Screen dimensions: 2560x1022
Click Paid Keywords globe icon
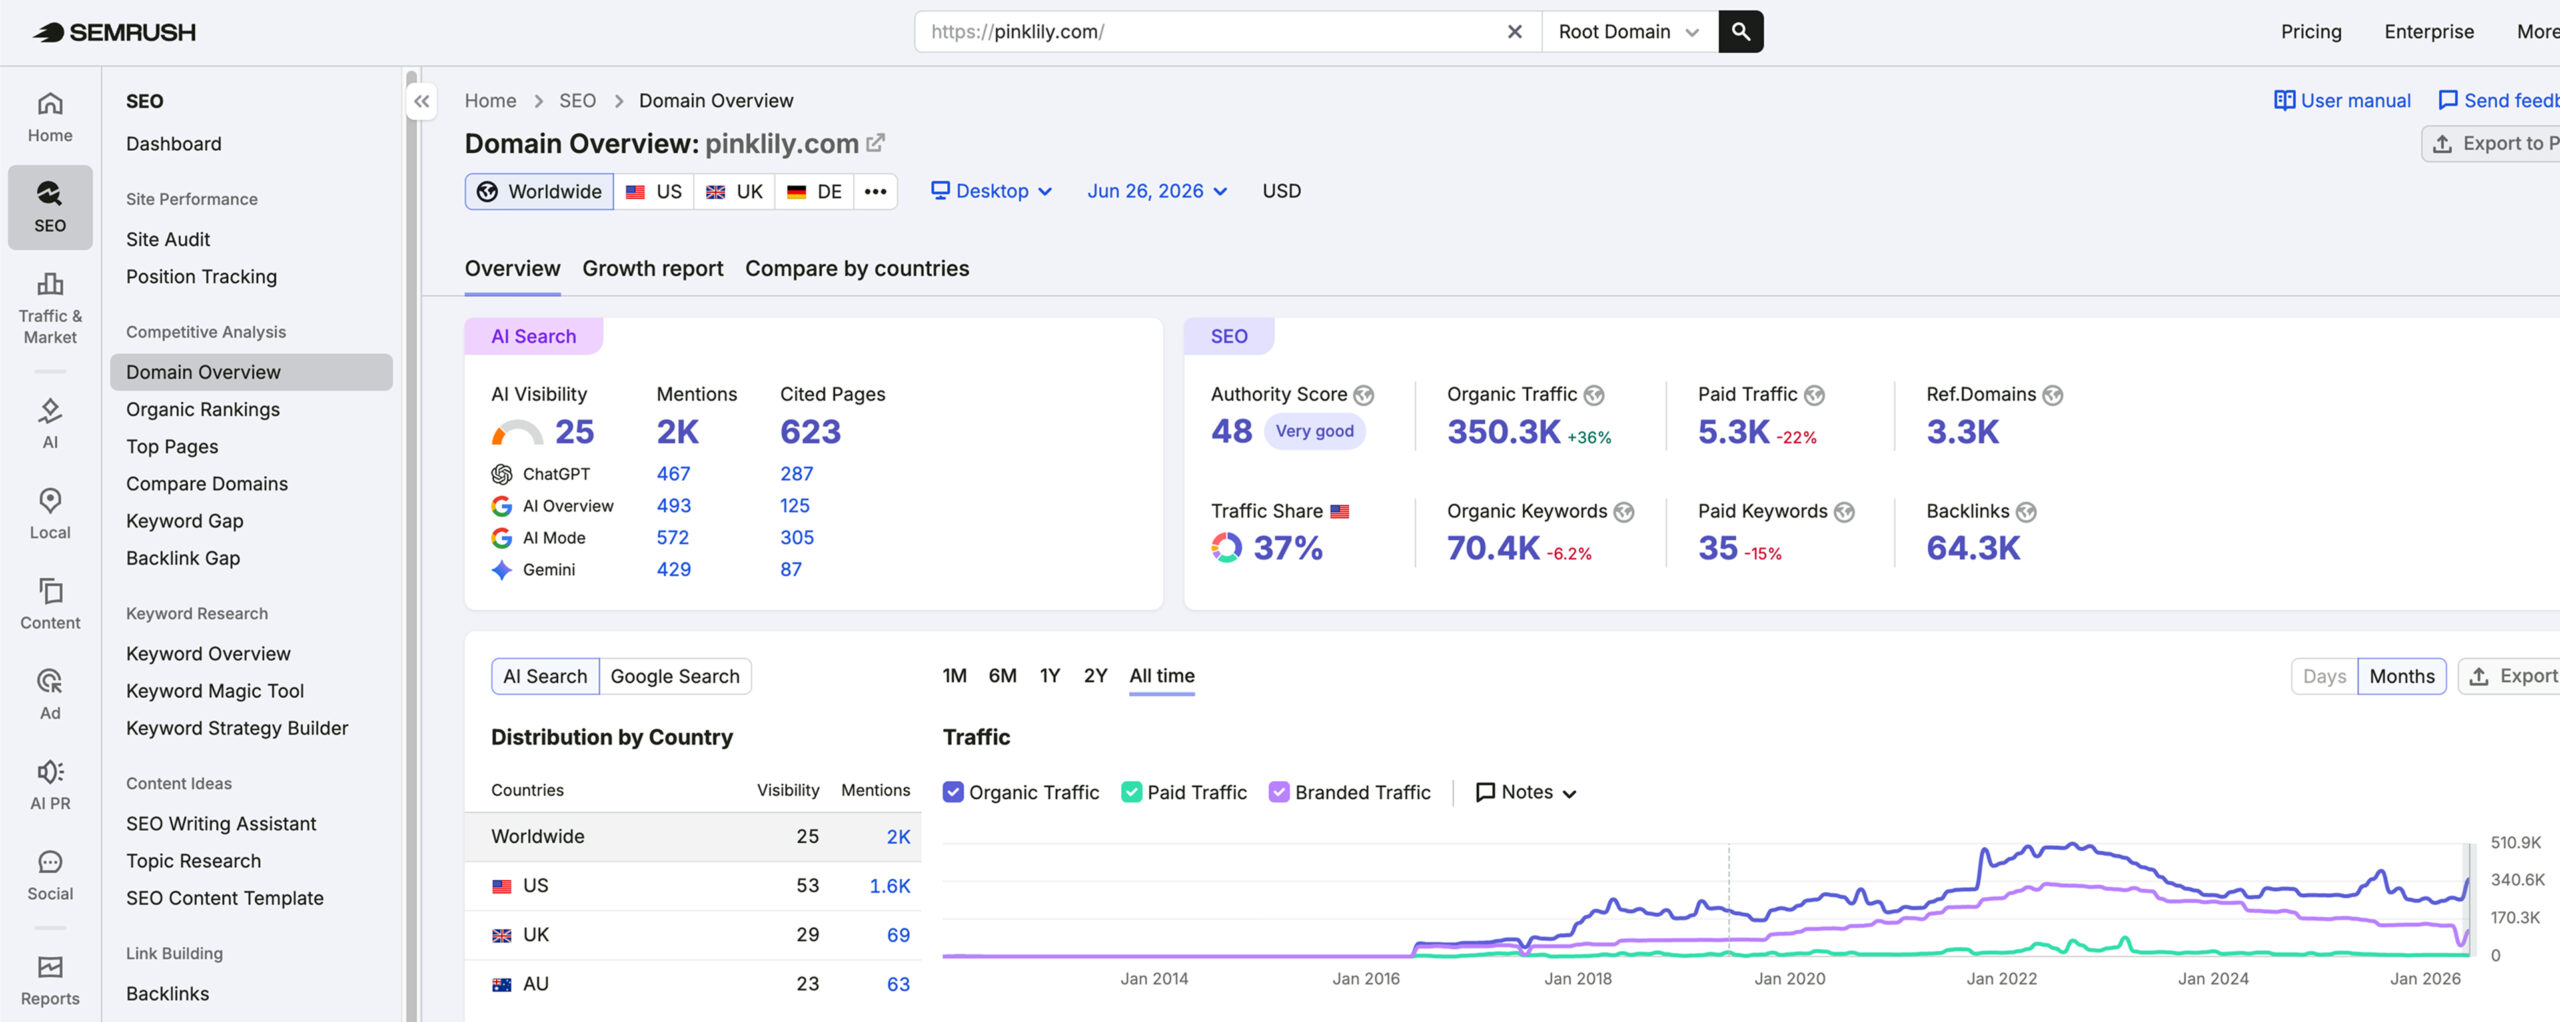pyautogui.click(x=1845, y=512)
